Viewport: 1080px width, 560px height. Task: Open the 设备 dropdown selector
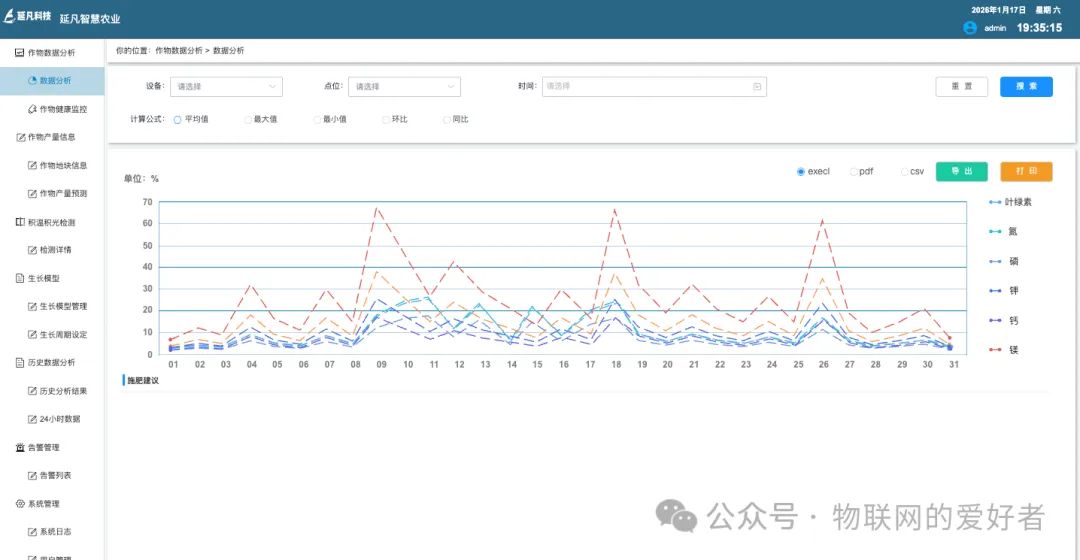click(226, 87)
